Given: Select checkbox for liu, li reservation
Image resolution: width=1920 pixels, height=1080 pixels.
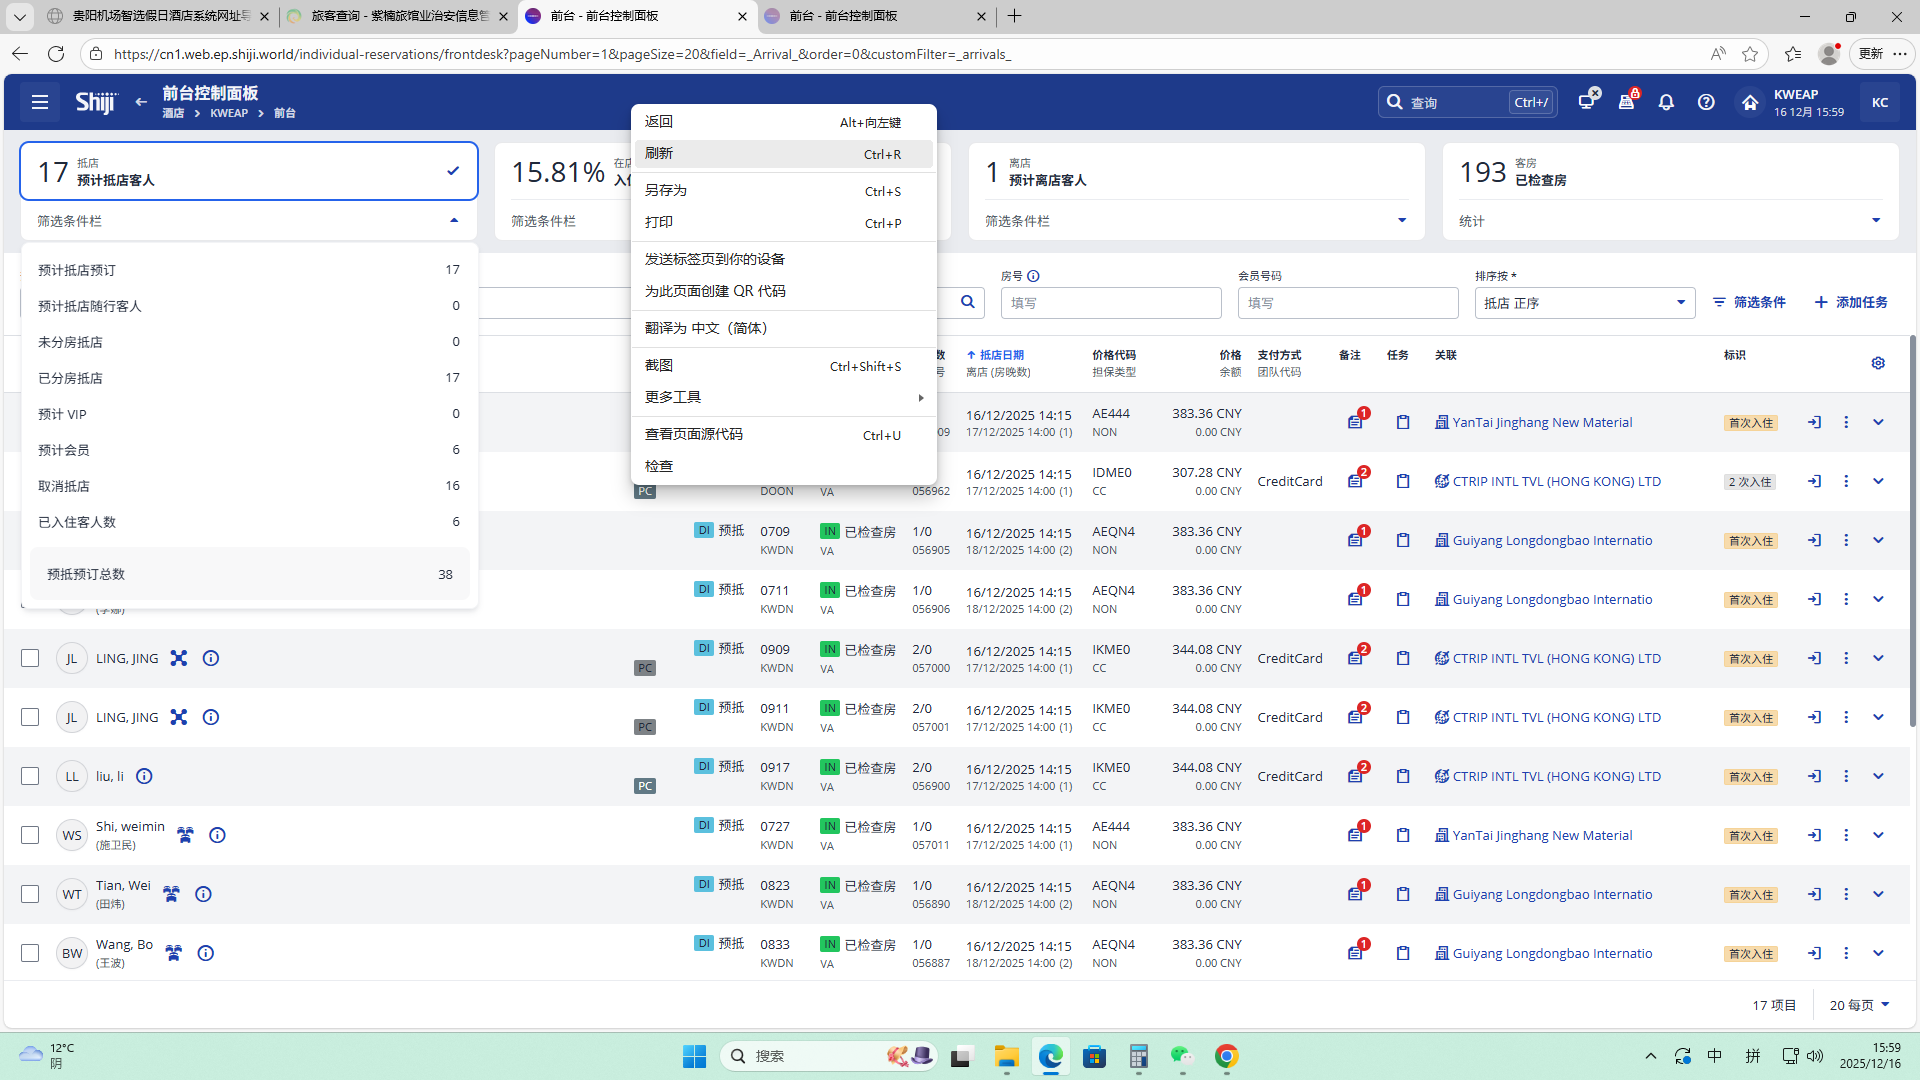Looking at the screenshot, I should click(x=30, y=776).
